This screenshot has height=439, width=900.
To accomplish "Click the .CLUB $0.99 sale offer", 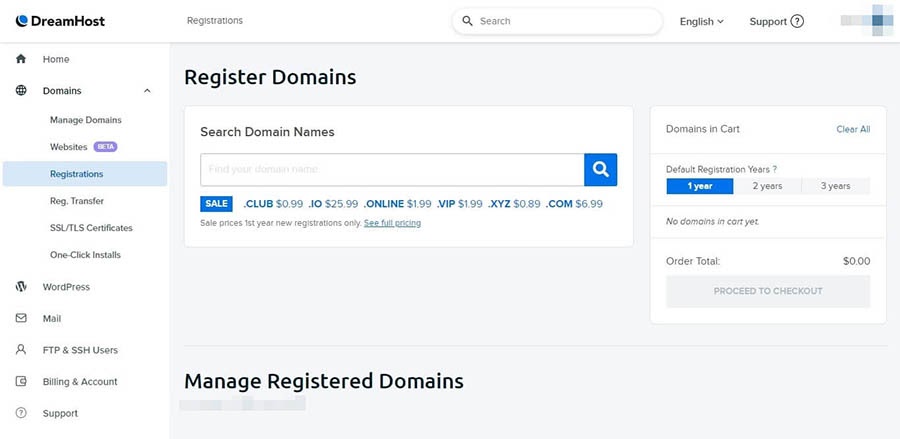I will pos(273,204).
